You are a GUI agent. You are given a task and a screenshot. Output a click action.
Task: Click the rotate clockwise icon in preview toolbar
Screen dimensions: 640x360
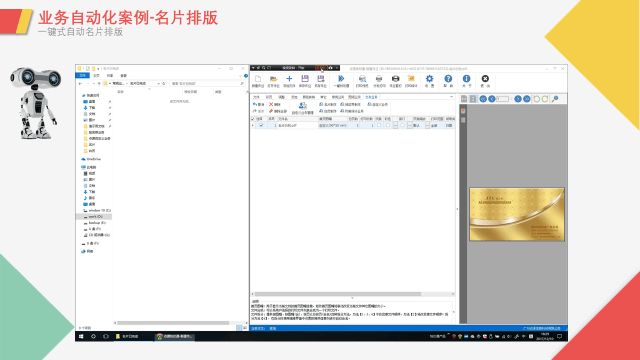[545, 99]
